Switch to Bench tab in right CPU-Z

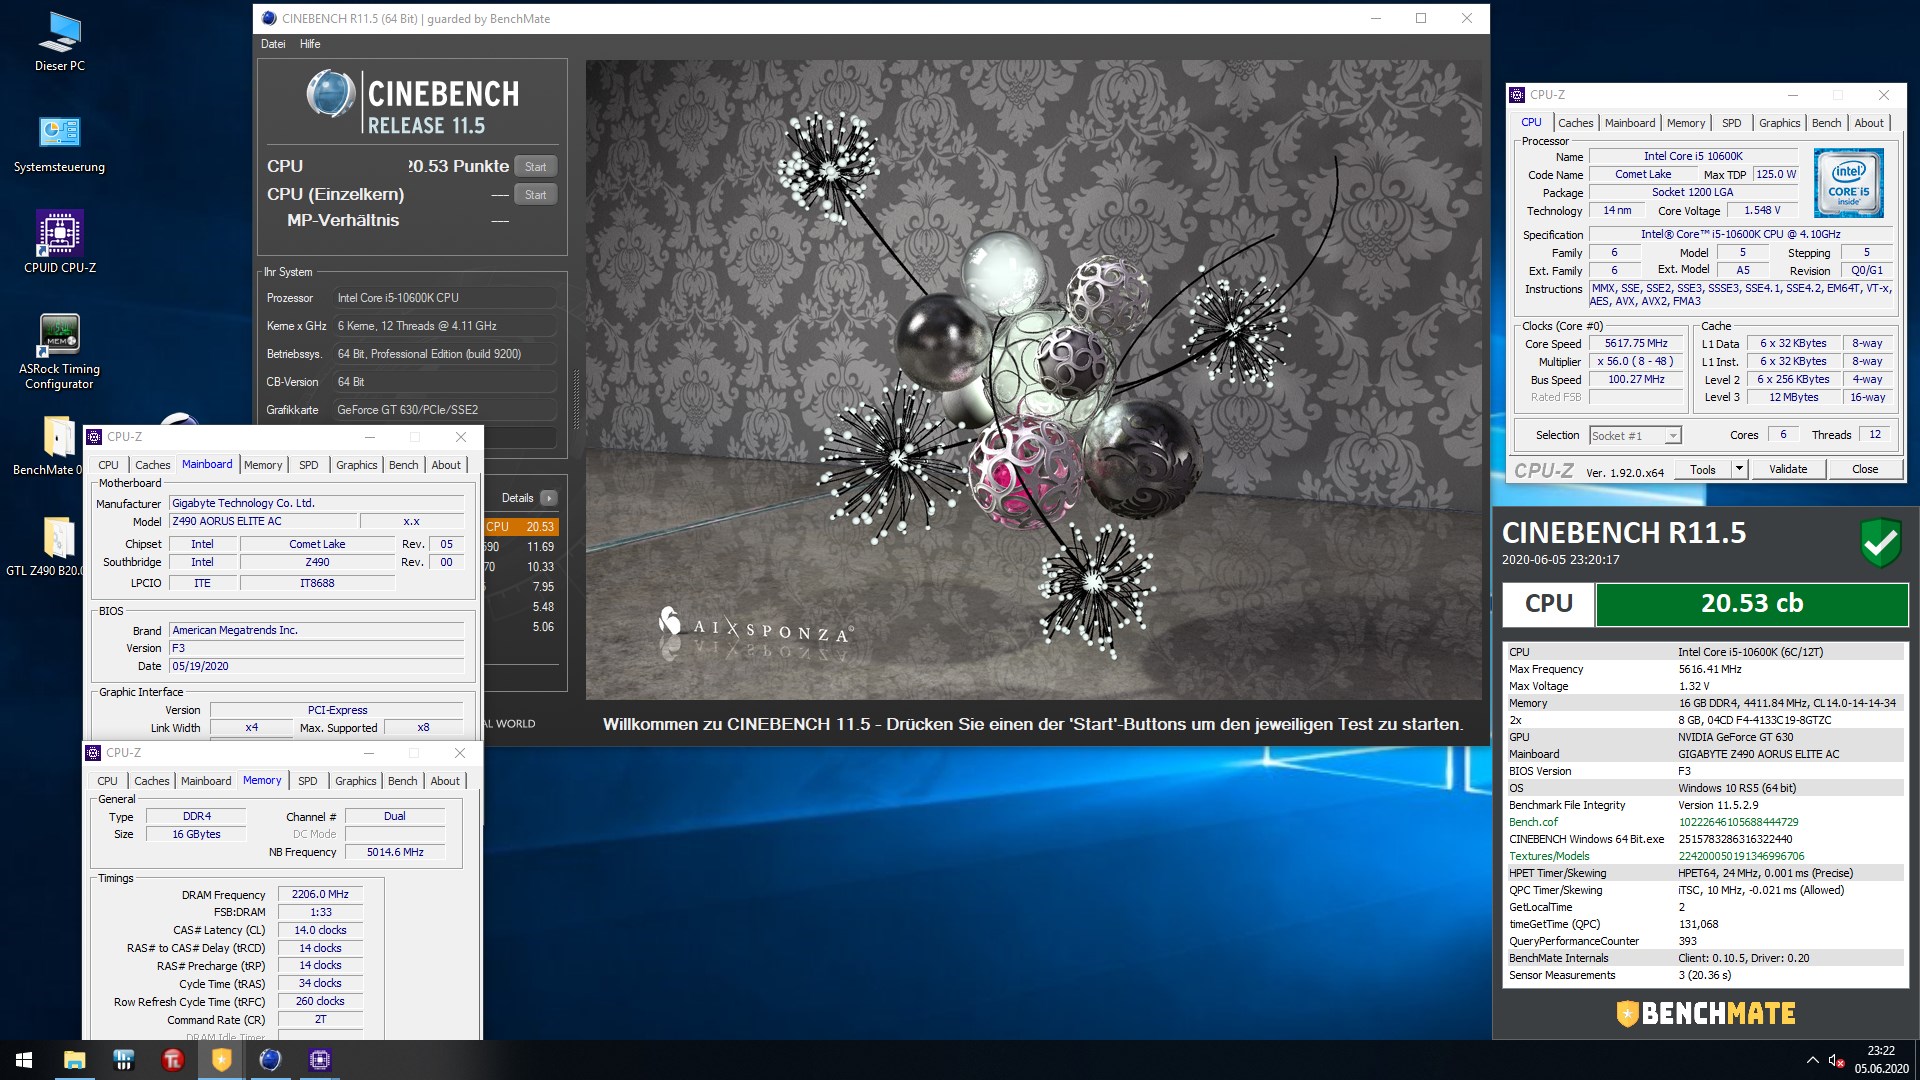pos(1826,123)
